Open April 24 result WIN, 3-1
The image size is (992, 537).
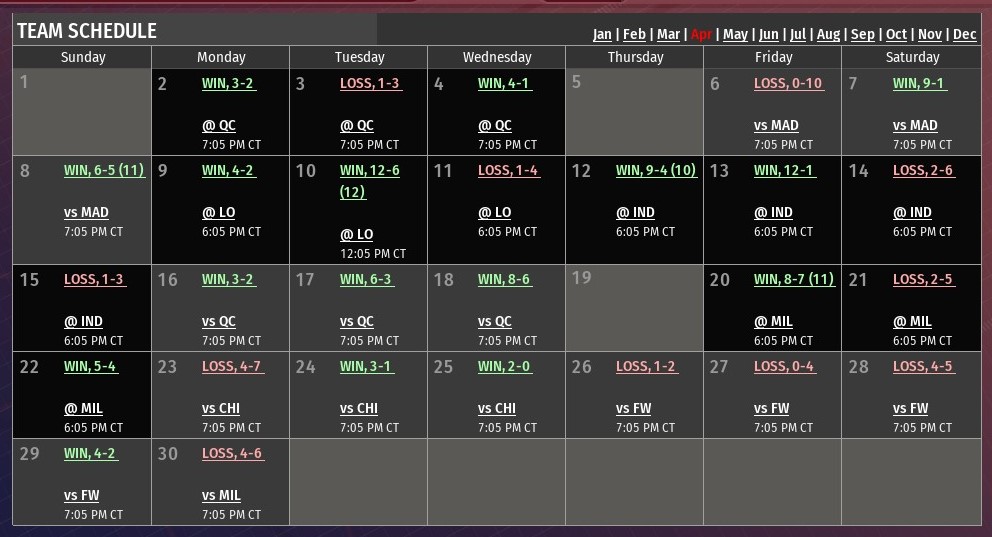[x=366, y=366]
